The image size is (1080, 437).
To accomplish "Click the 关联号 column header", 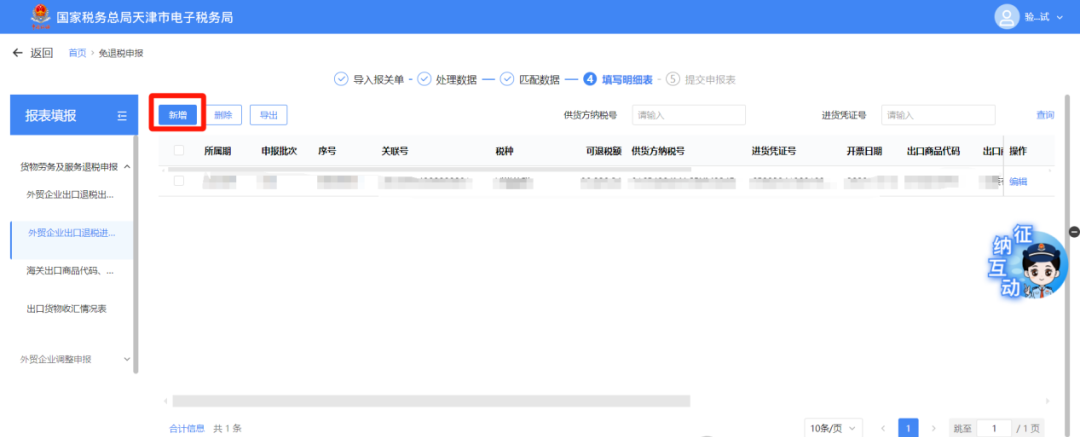I will tap(395, 151).
